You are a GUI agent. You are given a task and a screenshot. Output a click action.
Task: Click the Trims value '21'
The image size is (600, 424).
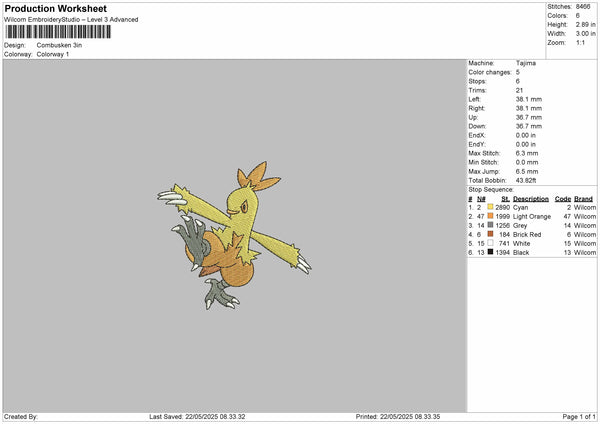click(519, 90)
